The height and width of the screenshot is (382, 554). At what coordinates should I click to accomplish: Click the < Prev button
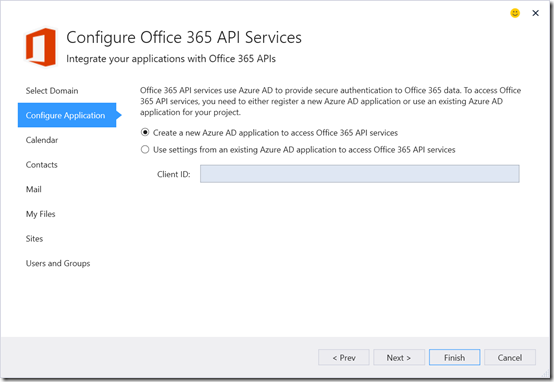pyautogui.click(x=344, y=358)
